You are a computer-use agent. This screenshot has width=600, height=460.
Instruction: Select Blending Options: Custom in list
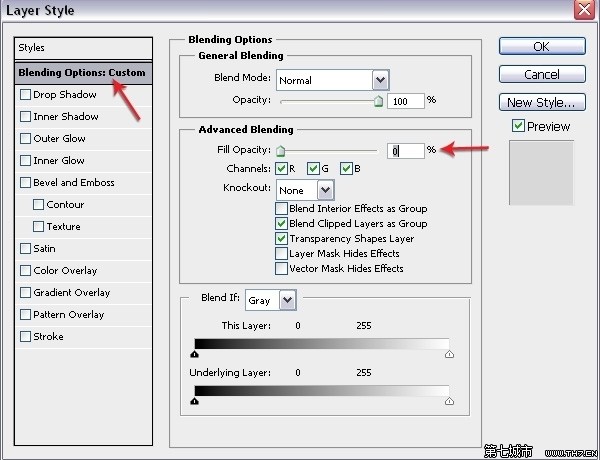click(84, 73)
